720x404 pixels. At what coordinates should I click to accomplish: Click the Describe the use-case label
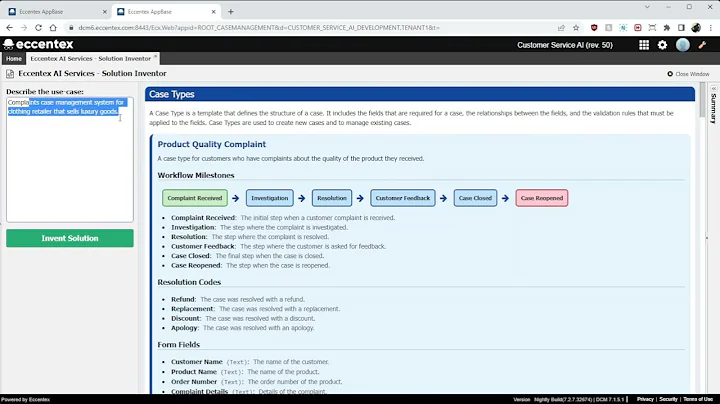click(x=45, y=91)
